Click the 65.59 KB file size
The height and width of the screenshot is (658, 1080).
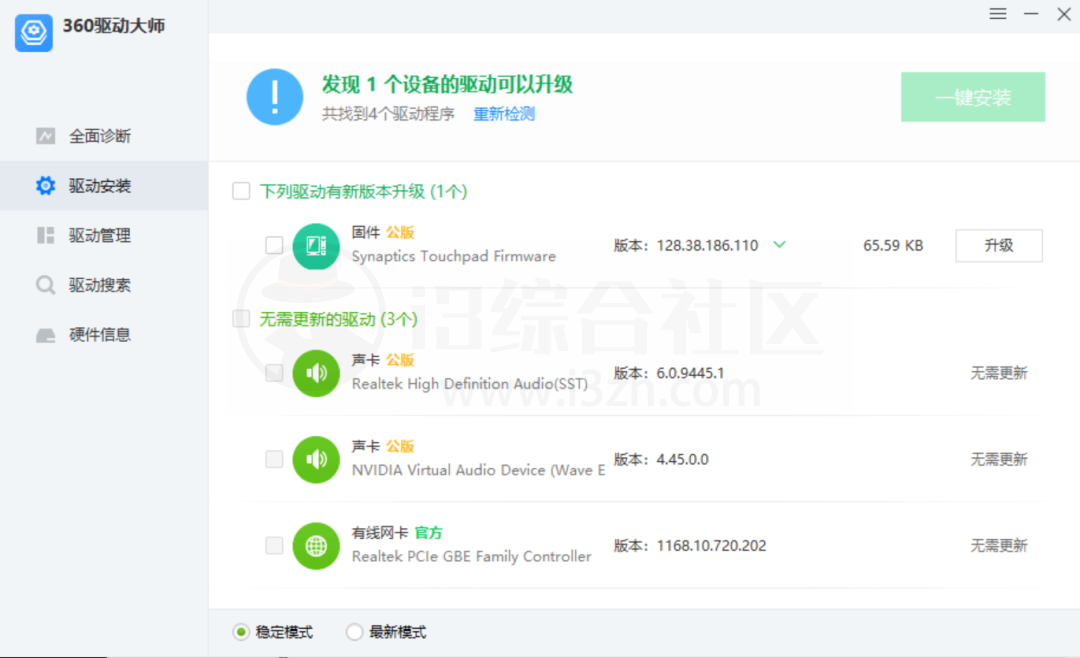pos(893,245)
